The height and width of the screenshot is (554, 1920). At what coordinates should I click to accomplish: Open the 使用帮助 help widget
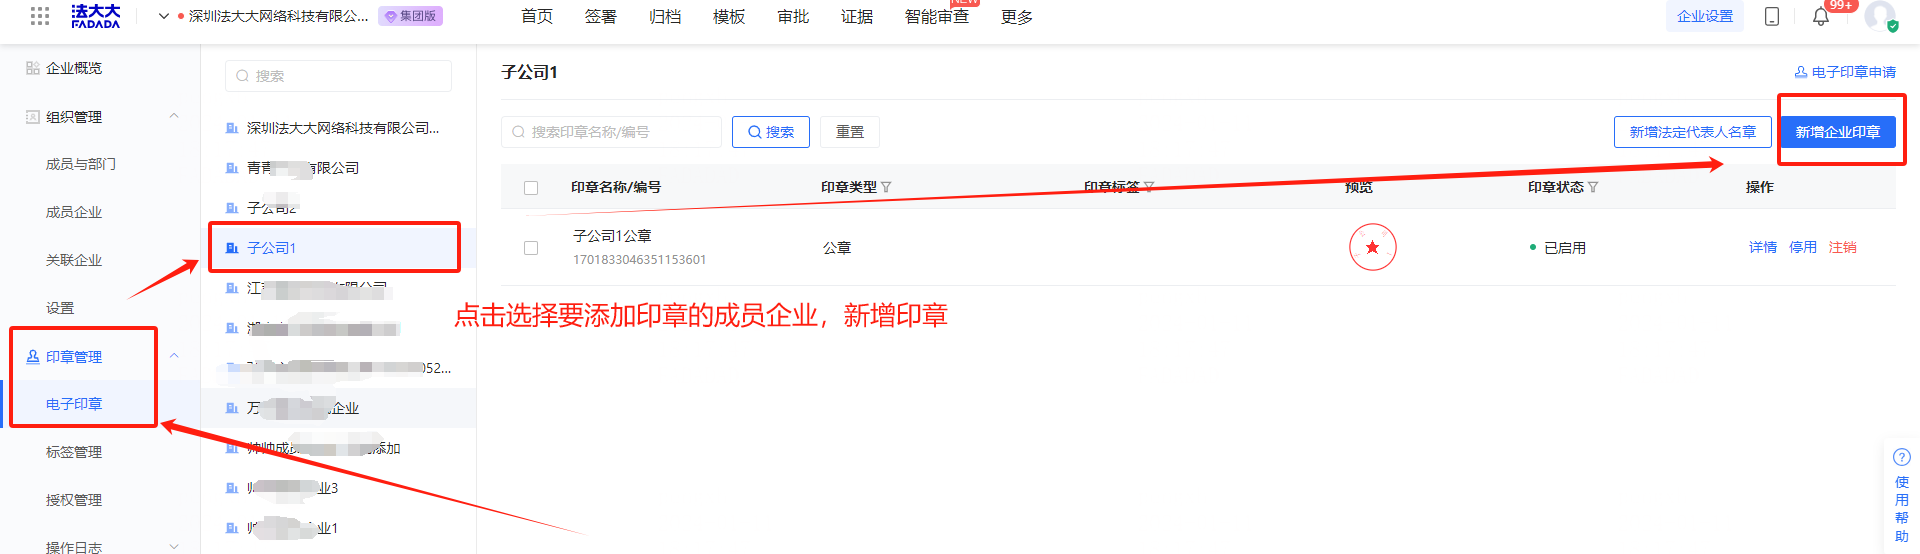[x=1902, y=496]
